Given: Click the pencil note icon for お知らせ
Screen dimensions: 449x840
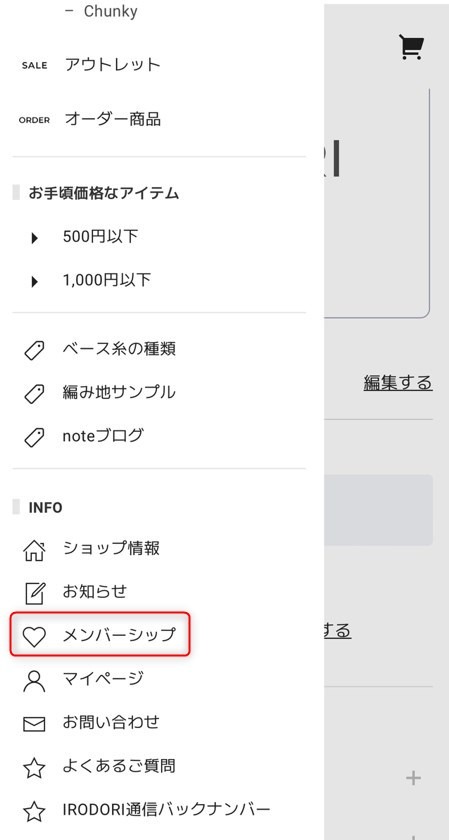Looking at the screenshot, I should click(35, 593).
